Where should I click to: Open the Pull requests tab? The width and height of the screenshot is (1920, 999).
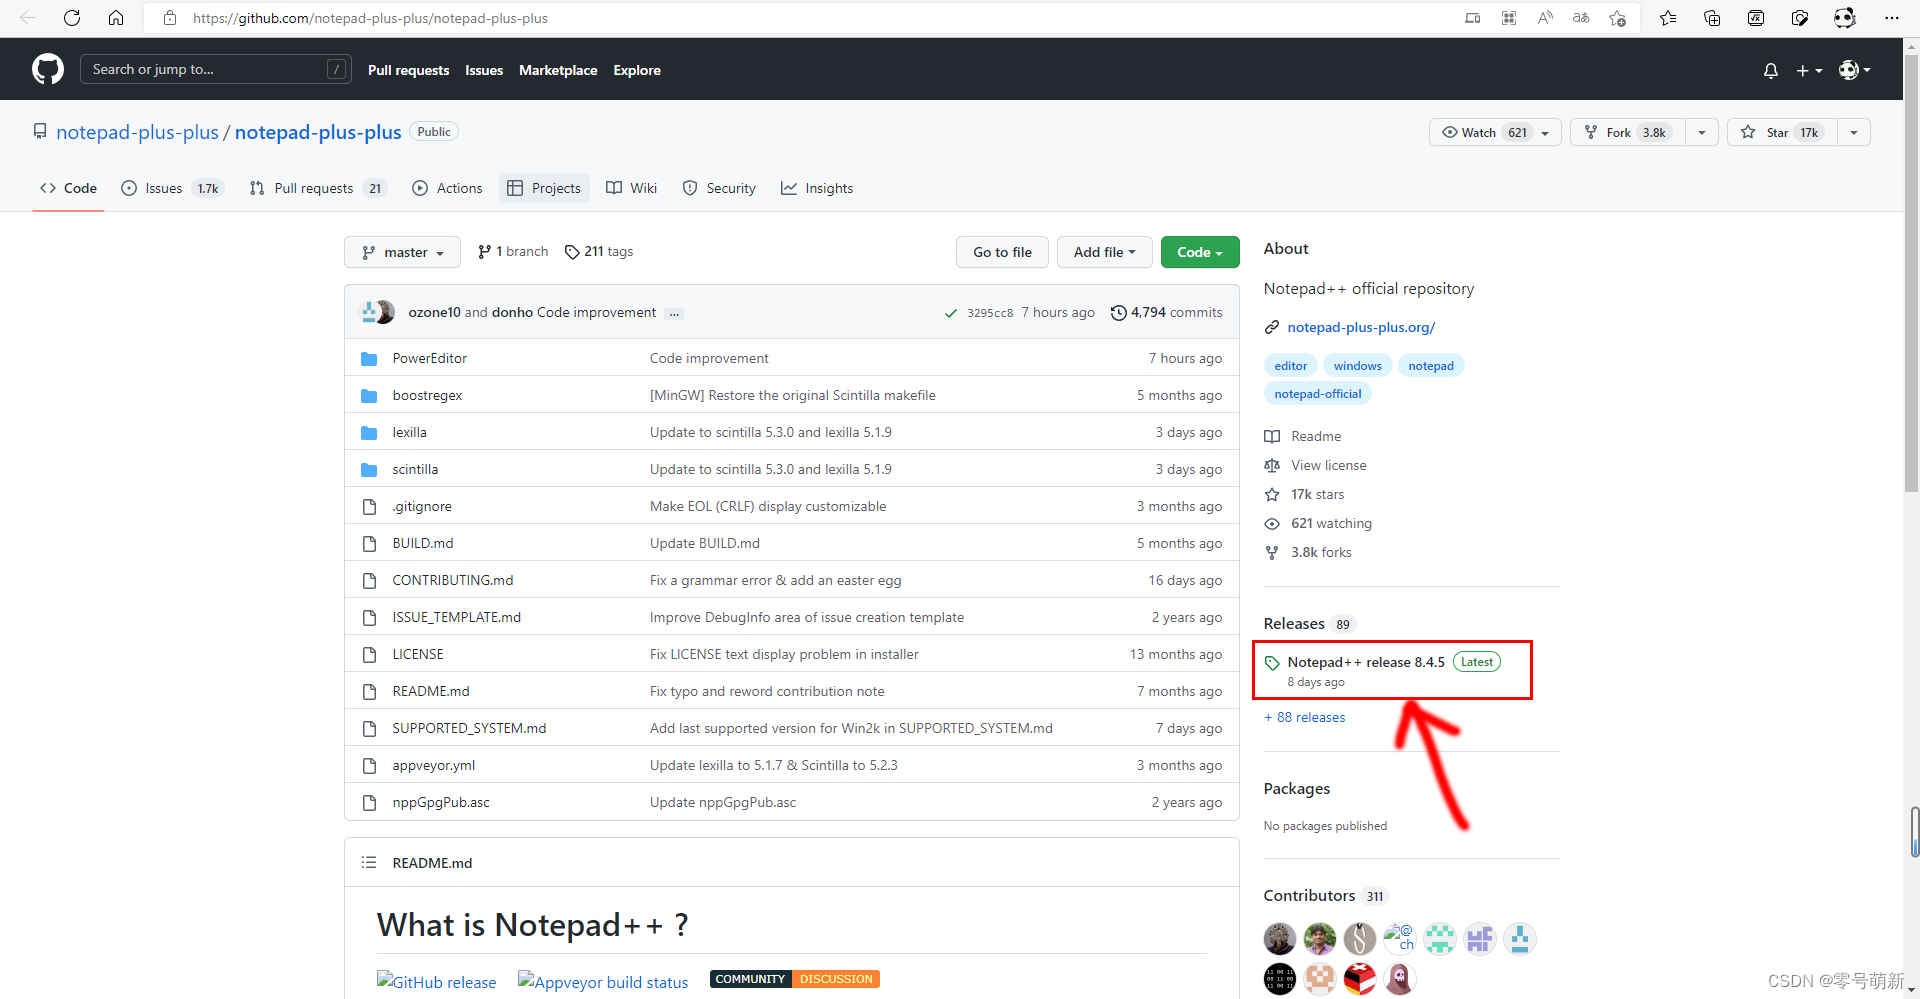[318, 188]
